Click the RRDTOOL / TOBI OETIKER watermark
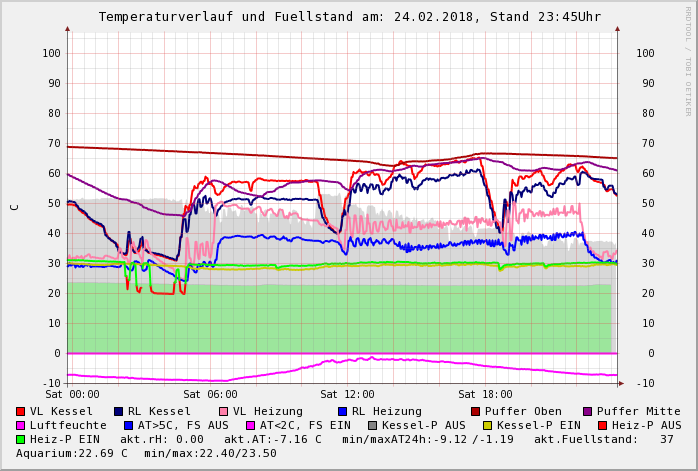Image resolution: width=698 pixels, height=471 pixels. [687, 60]
